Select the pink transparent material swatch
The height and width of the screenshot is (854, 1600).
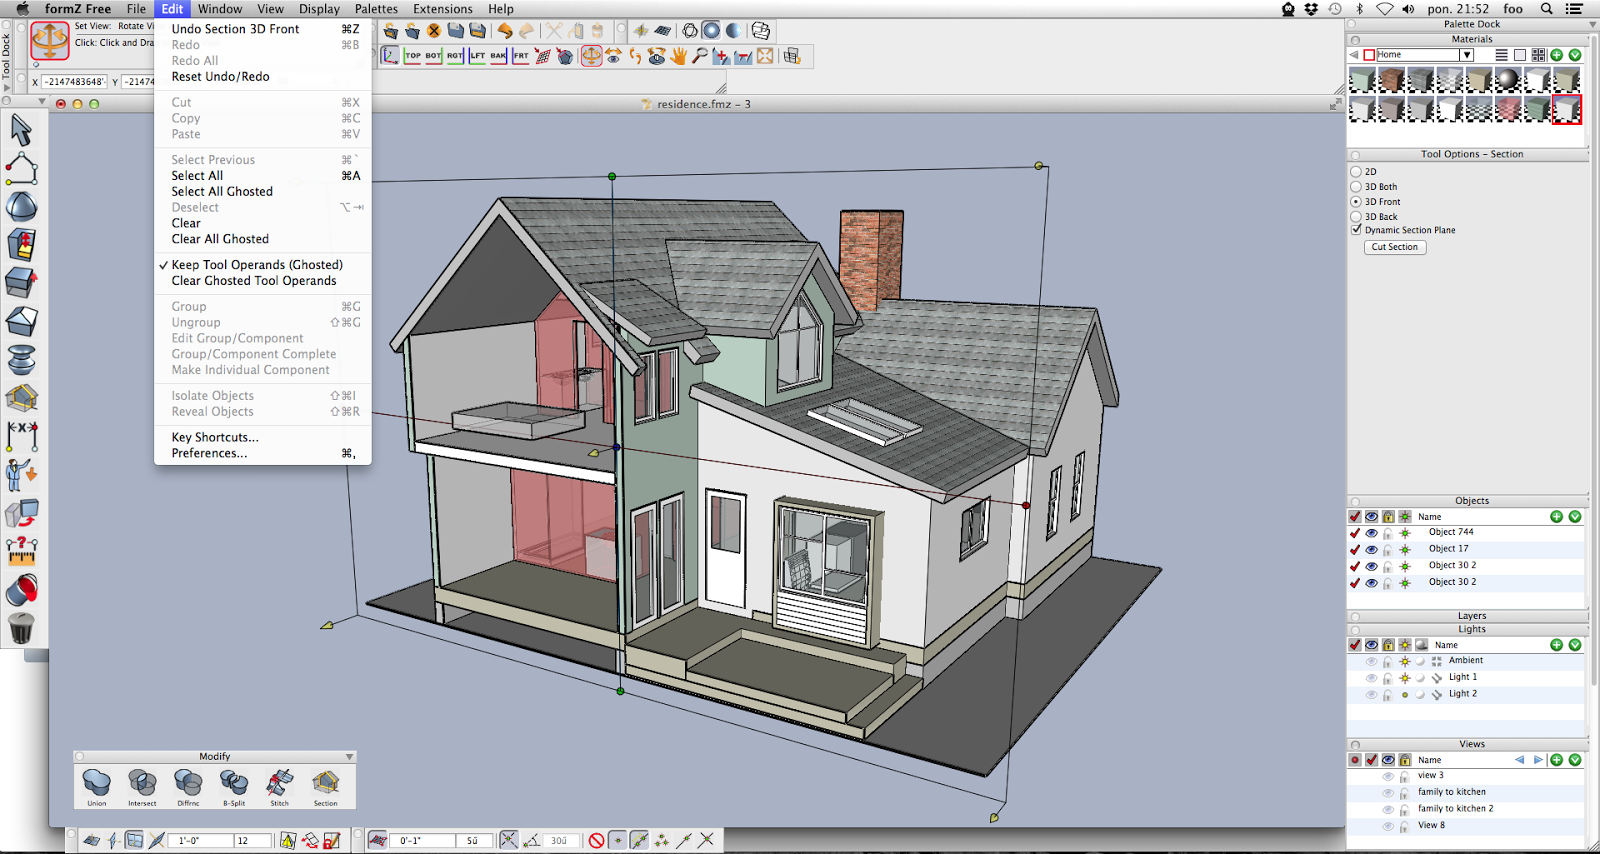1508,108
